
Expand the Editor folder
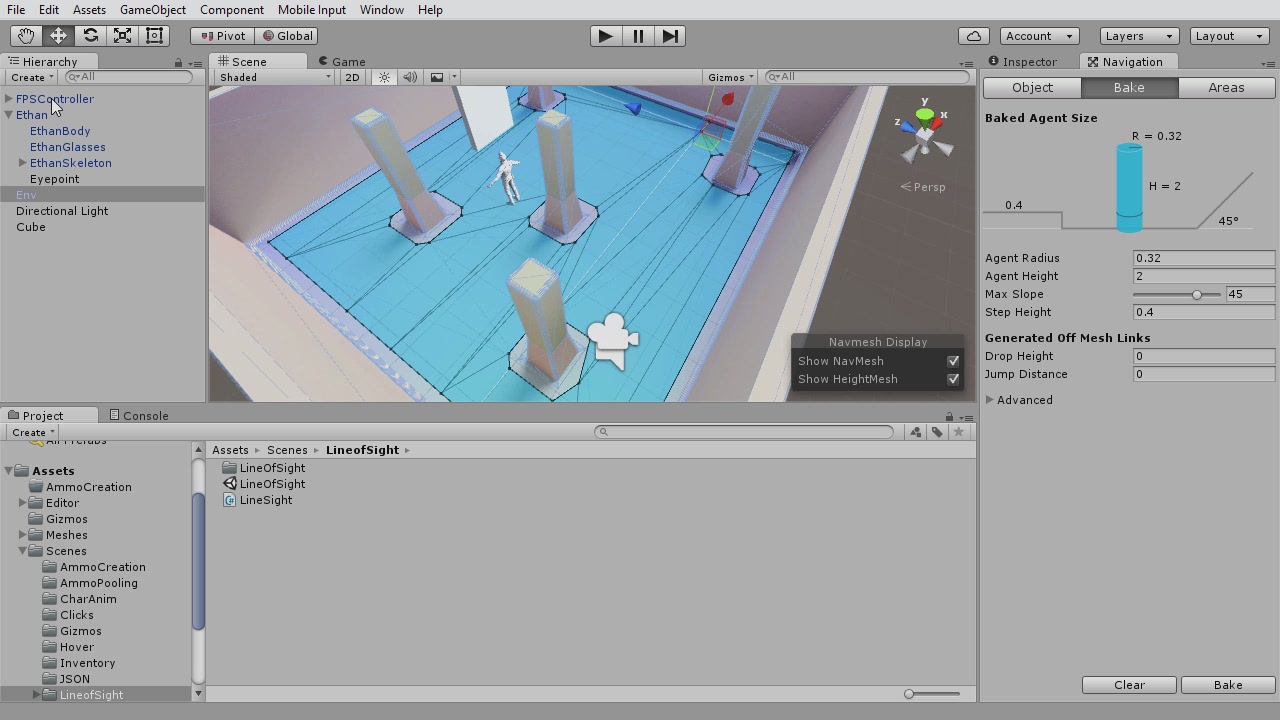coord(23,503)
